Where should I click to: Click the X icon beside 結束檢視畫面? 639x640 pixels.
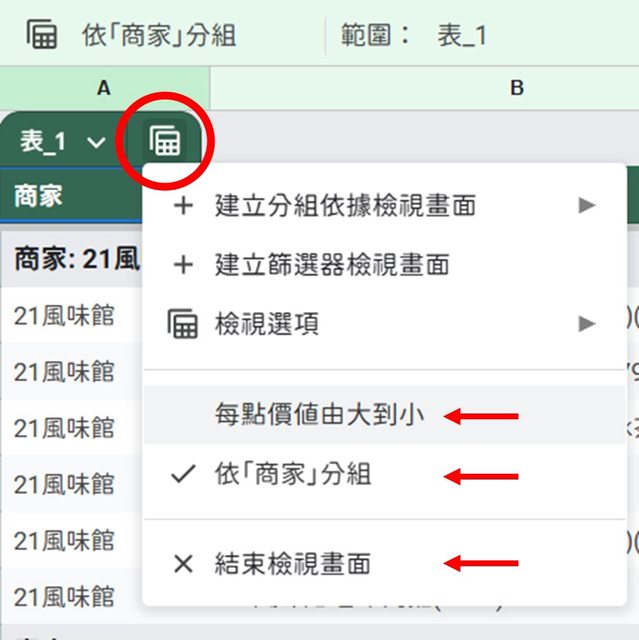coord(182,564)
